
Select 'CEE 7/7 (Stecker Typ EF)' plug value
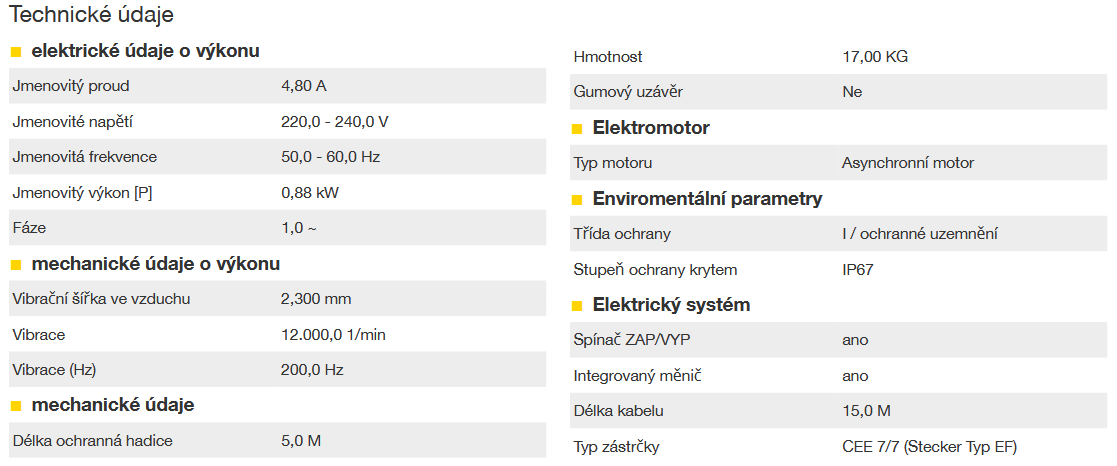pyautogui.click(x=929, y=447)
